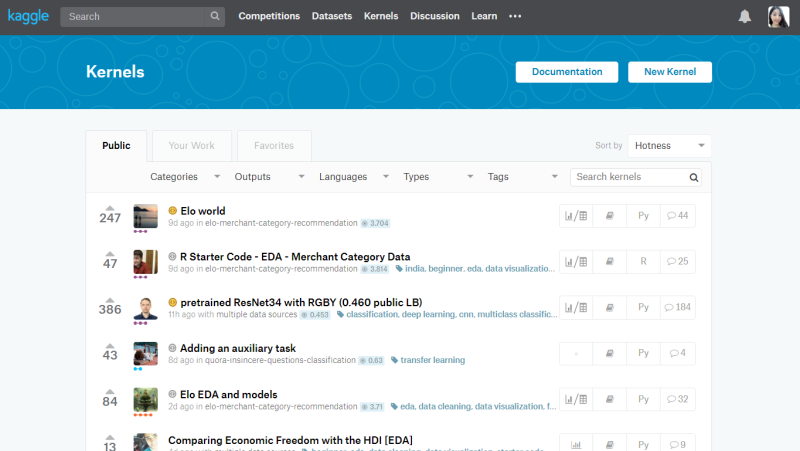
Task: Open Adding an auxiliary task kernel
Action: click(238, 348)
